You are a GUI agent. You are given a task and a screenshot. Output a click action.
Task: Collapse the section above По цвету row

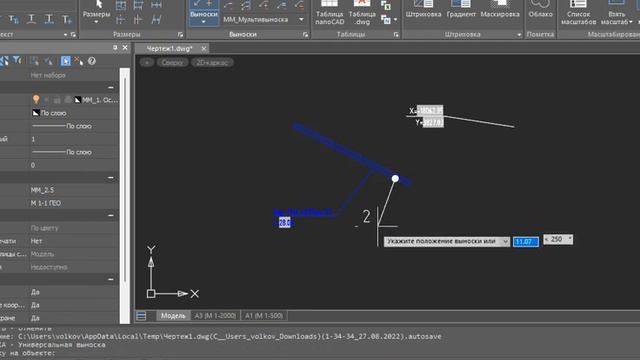111,215
